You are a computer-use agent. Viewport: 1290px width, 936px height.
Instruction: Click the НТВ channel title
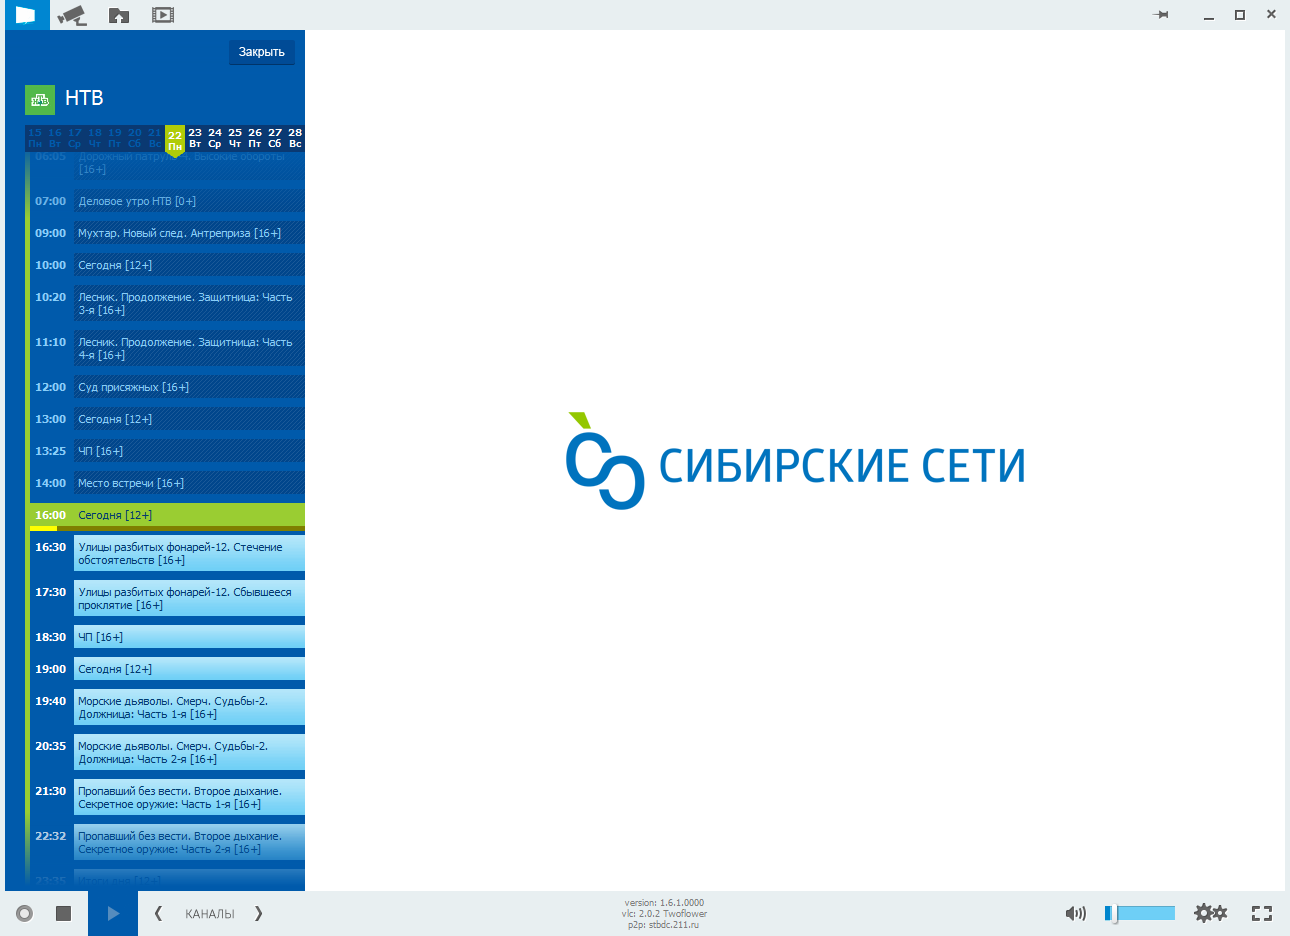84,98
